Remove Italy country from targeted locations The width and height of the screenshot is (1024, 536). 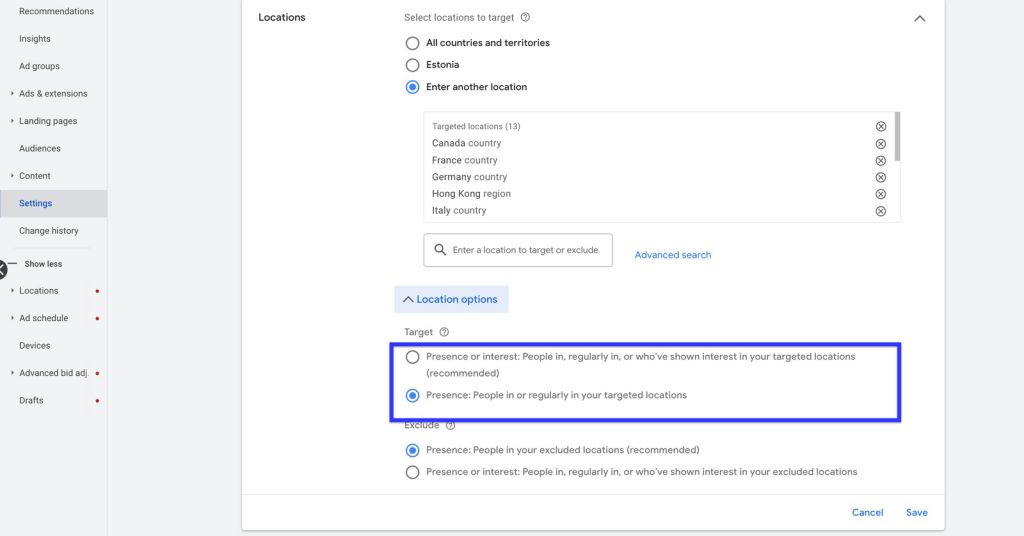[x=880, y=211]
